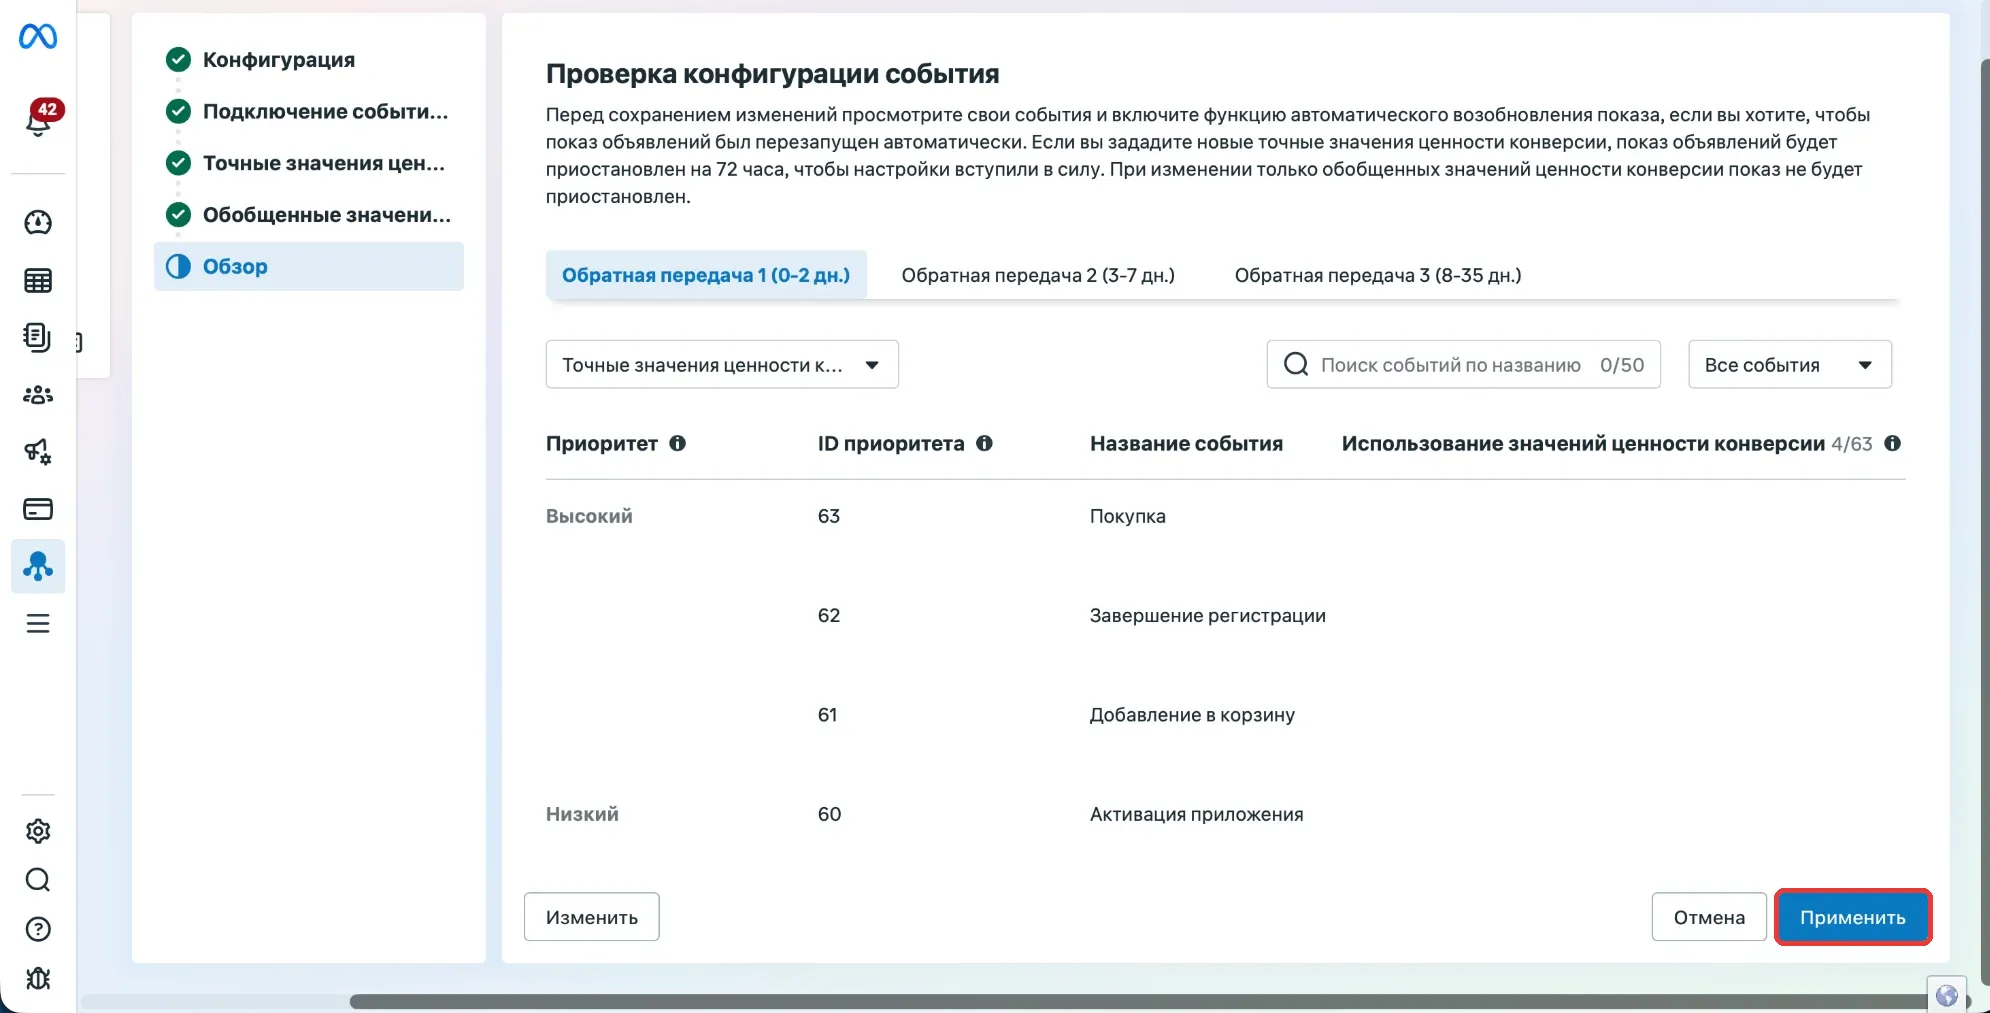The width and height of the screenshot is (1990, 1013).
Task: Open the account overview gauge icon
Action: tap(38, 222)
